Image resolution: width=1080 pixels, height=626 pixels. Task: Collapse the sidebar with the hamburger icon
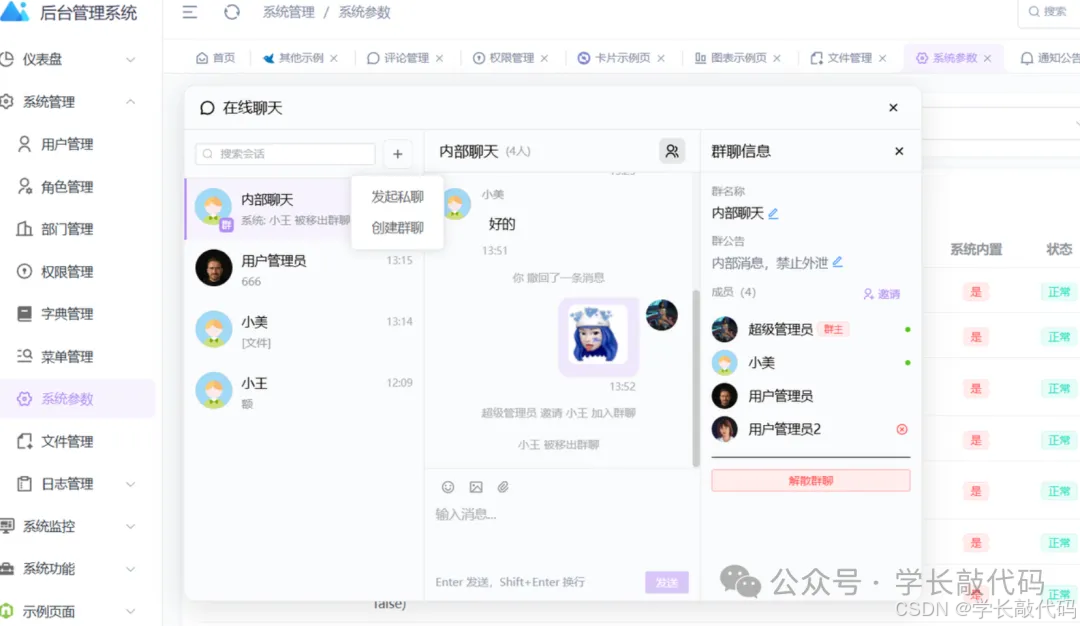point(189,12)
